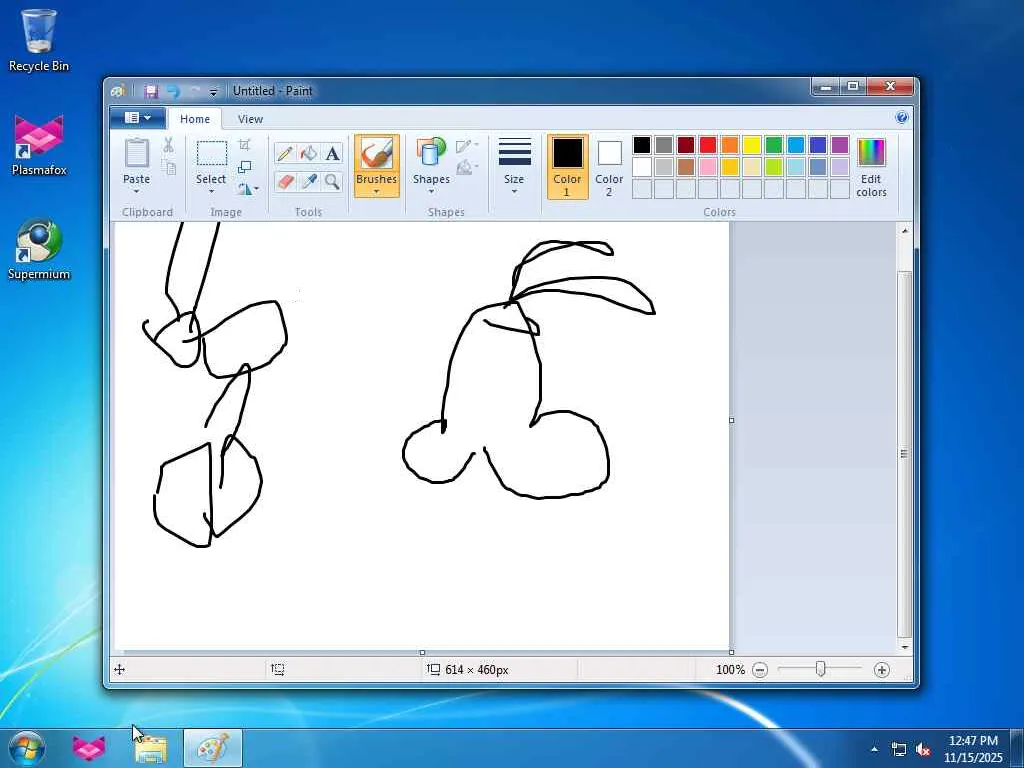Open the shape Outline dropdown

(467, 145)
